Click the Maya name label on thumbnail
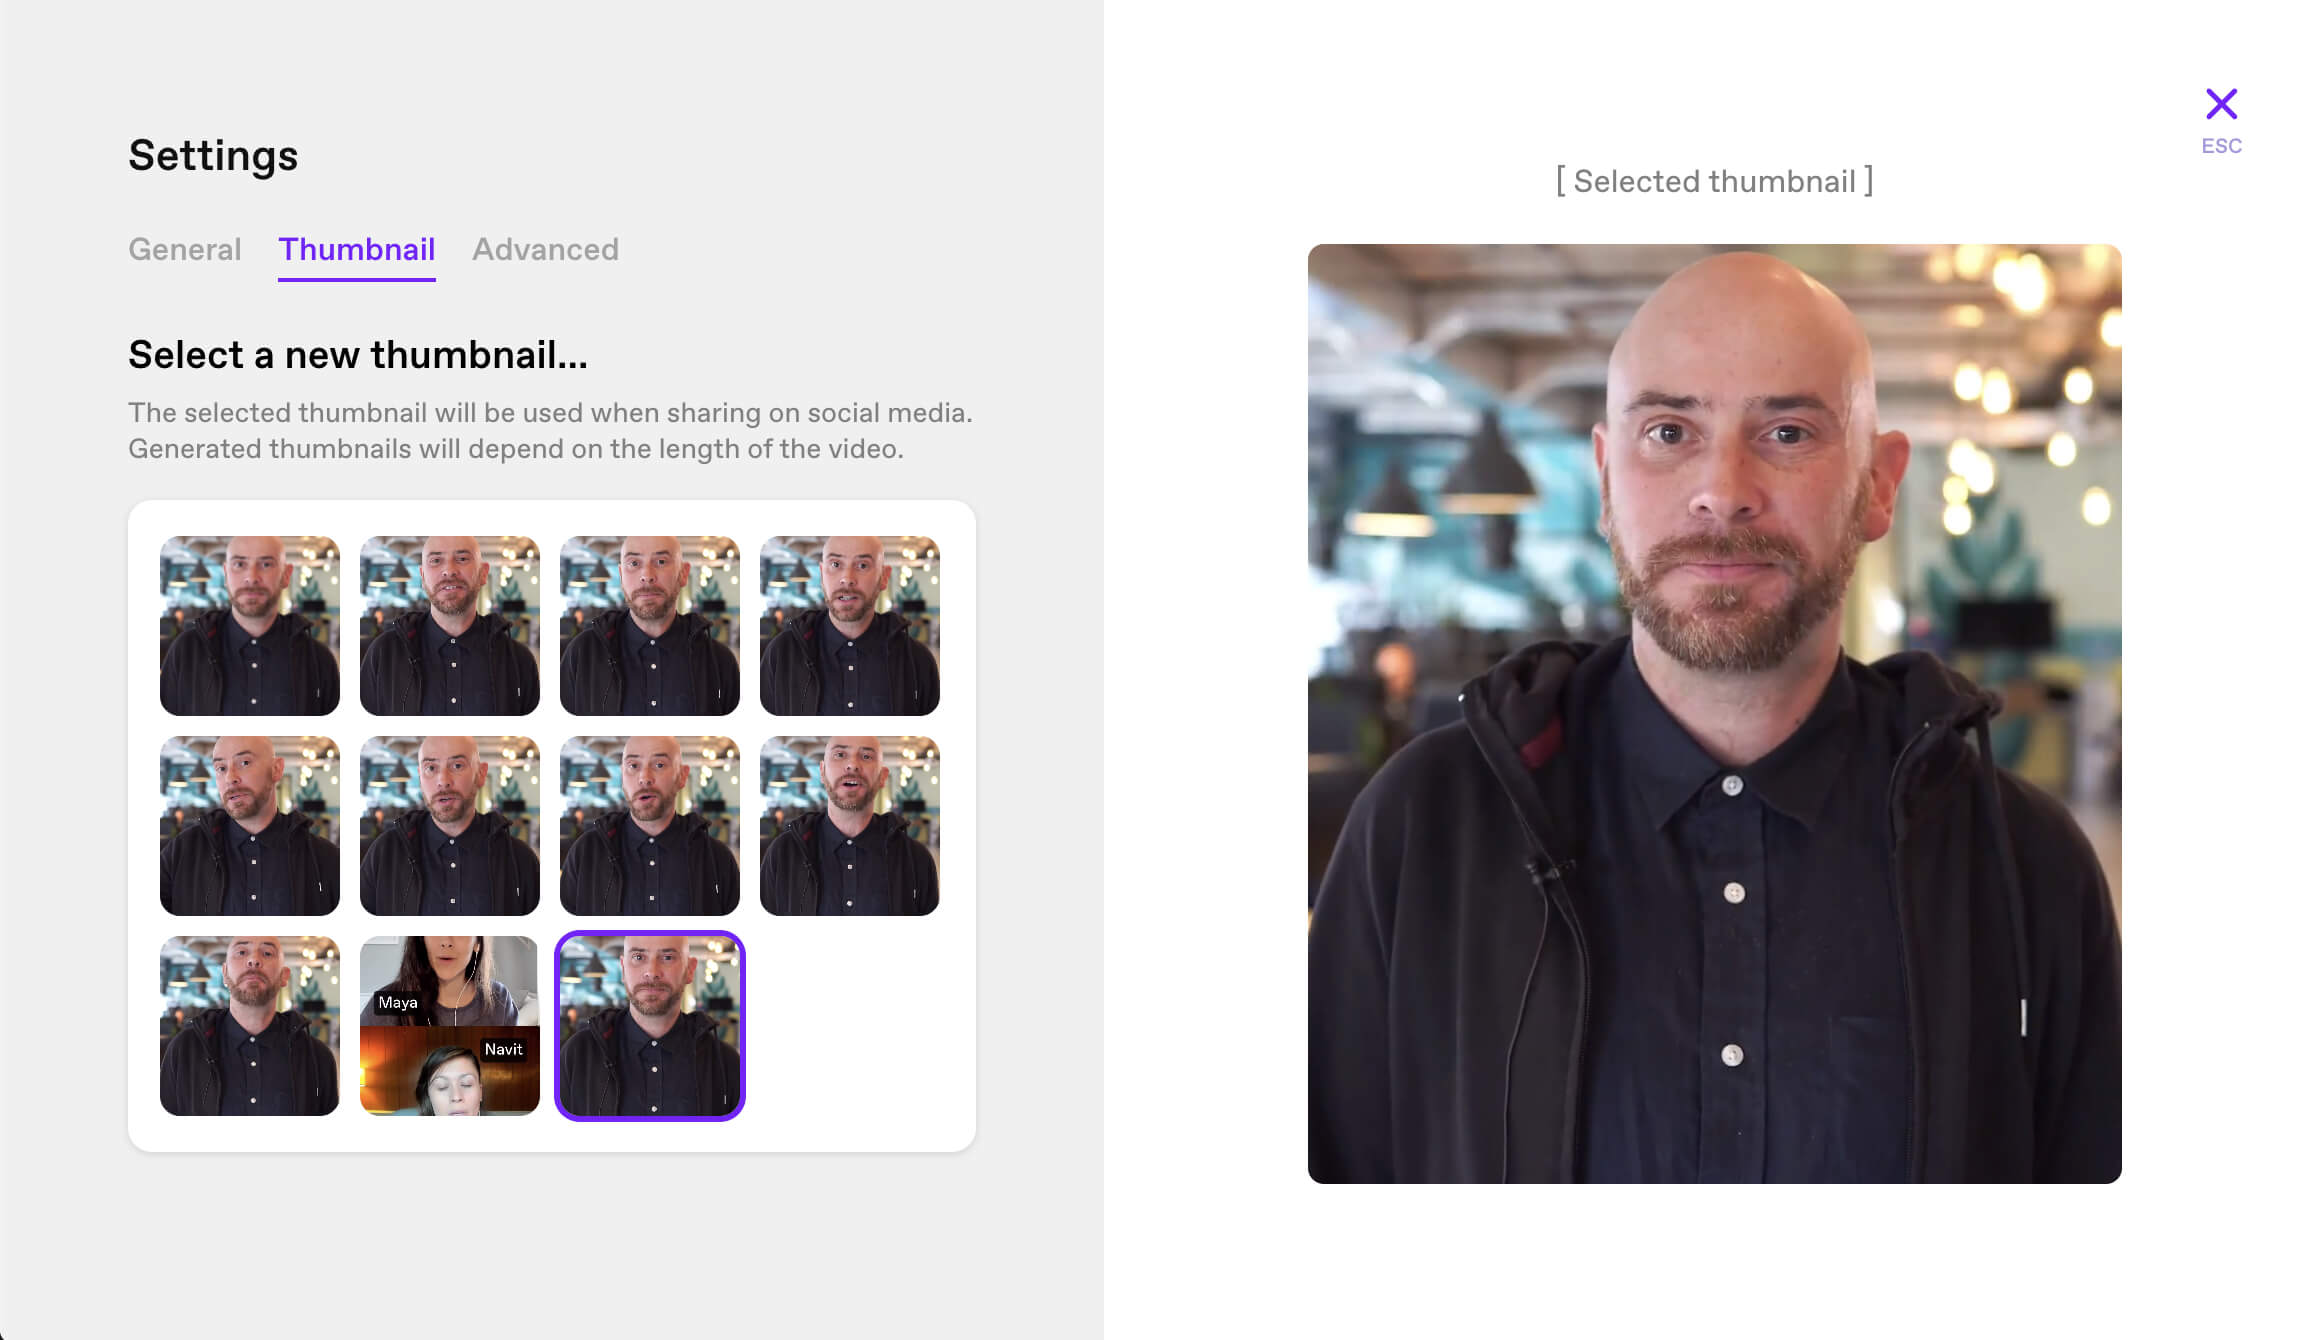 tap(398, 1002)
